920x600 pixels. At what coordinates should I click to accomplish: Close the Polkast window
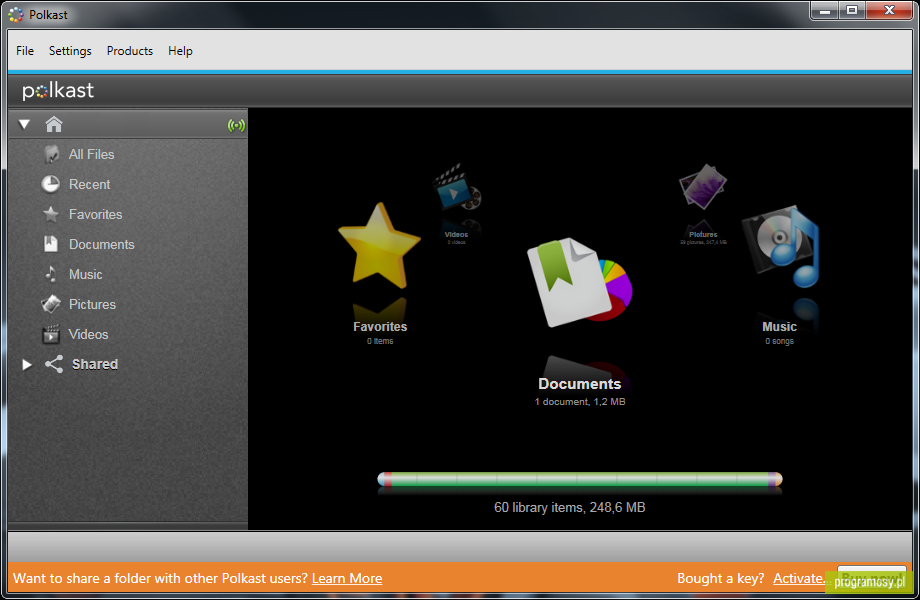pyautogui.click(x=889, y=11)
